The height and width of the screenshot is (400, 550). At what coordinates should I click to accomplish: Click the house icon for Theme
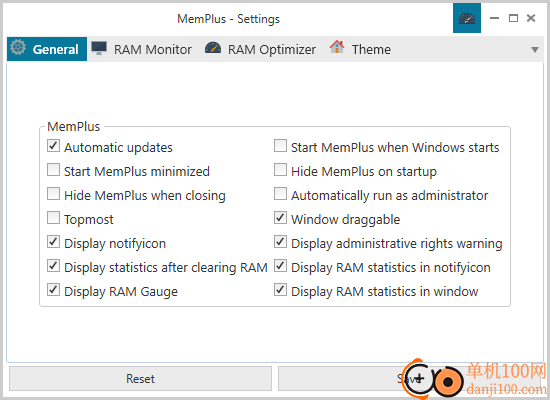pos(337,47)
